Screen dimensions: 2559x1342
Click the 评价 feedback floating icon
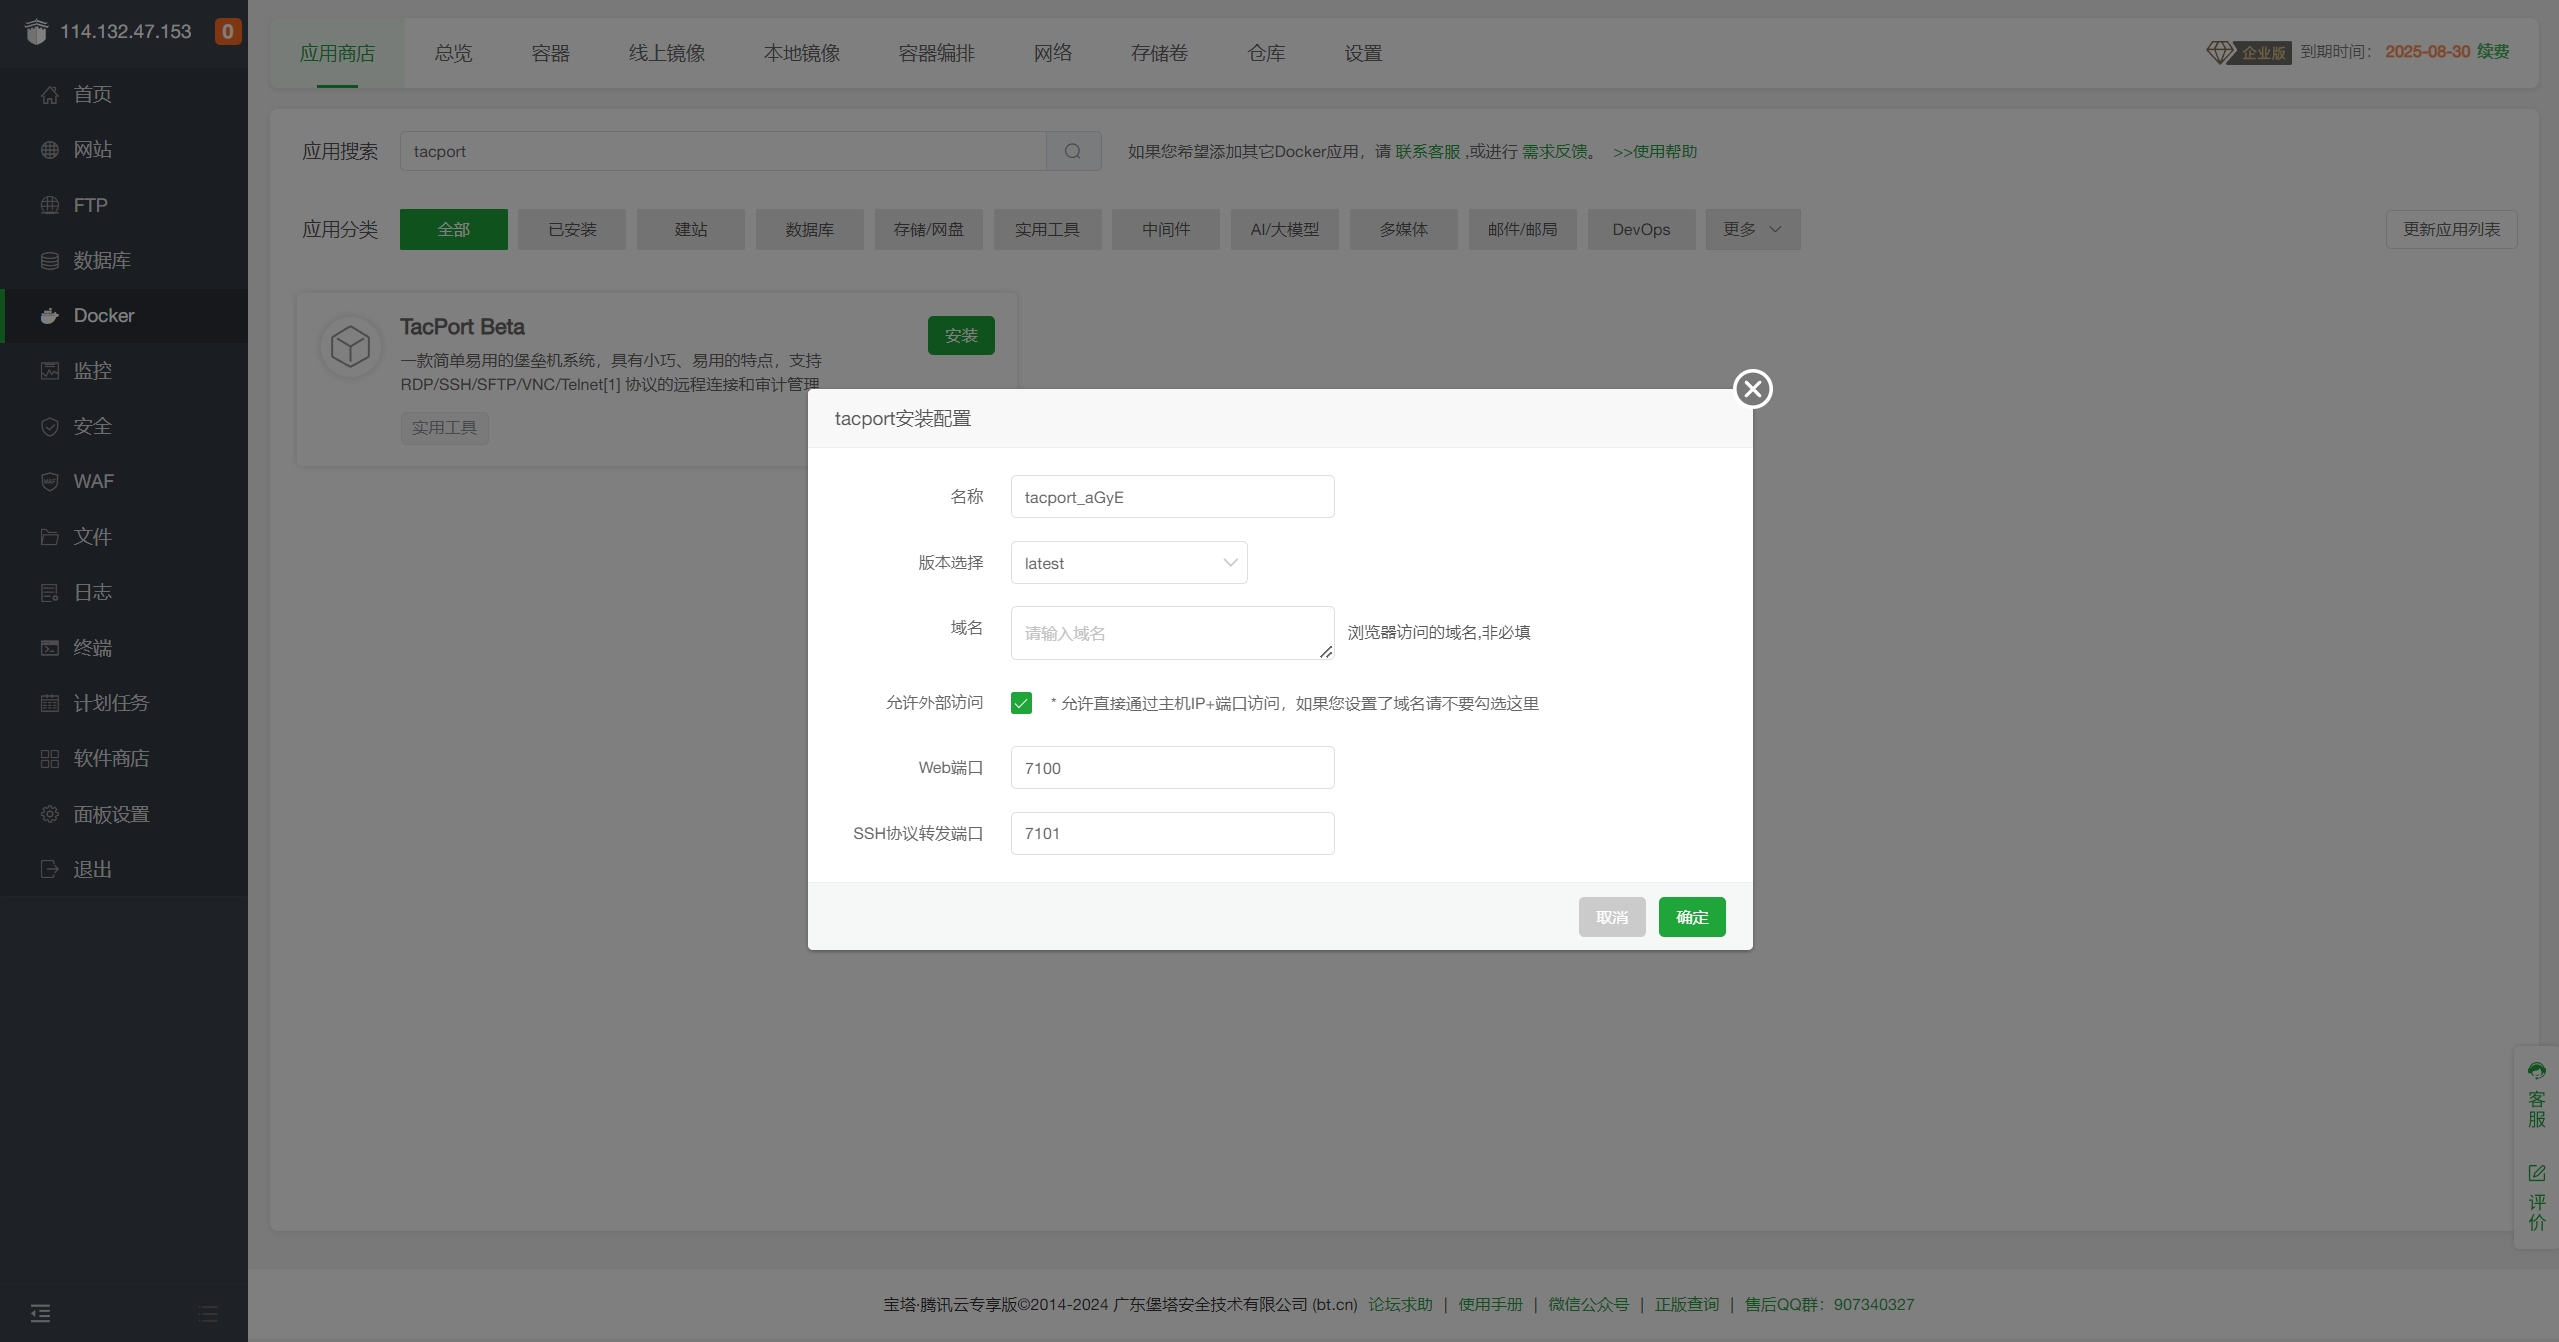coord(2537,1198)
